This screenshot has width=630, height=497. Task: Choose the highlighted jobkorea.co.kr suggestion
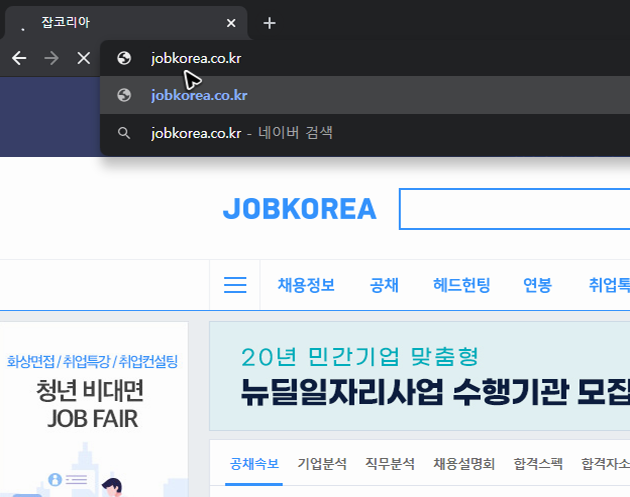365,95
